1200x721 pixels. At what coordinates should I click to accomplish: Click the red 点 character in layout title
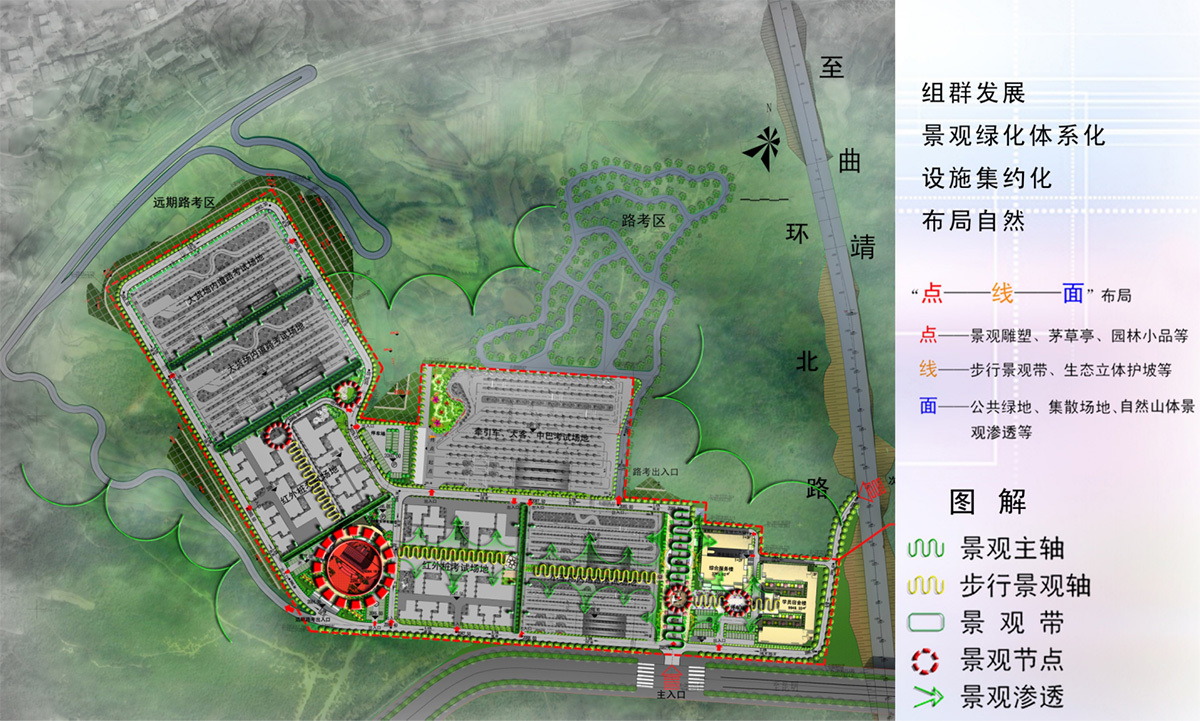tap(931, 293)
